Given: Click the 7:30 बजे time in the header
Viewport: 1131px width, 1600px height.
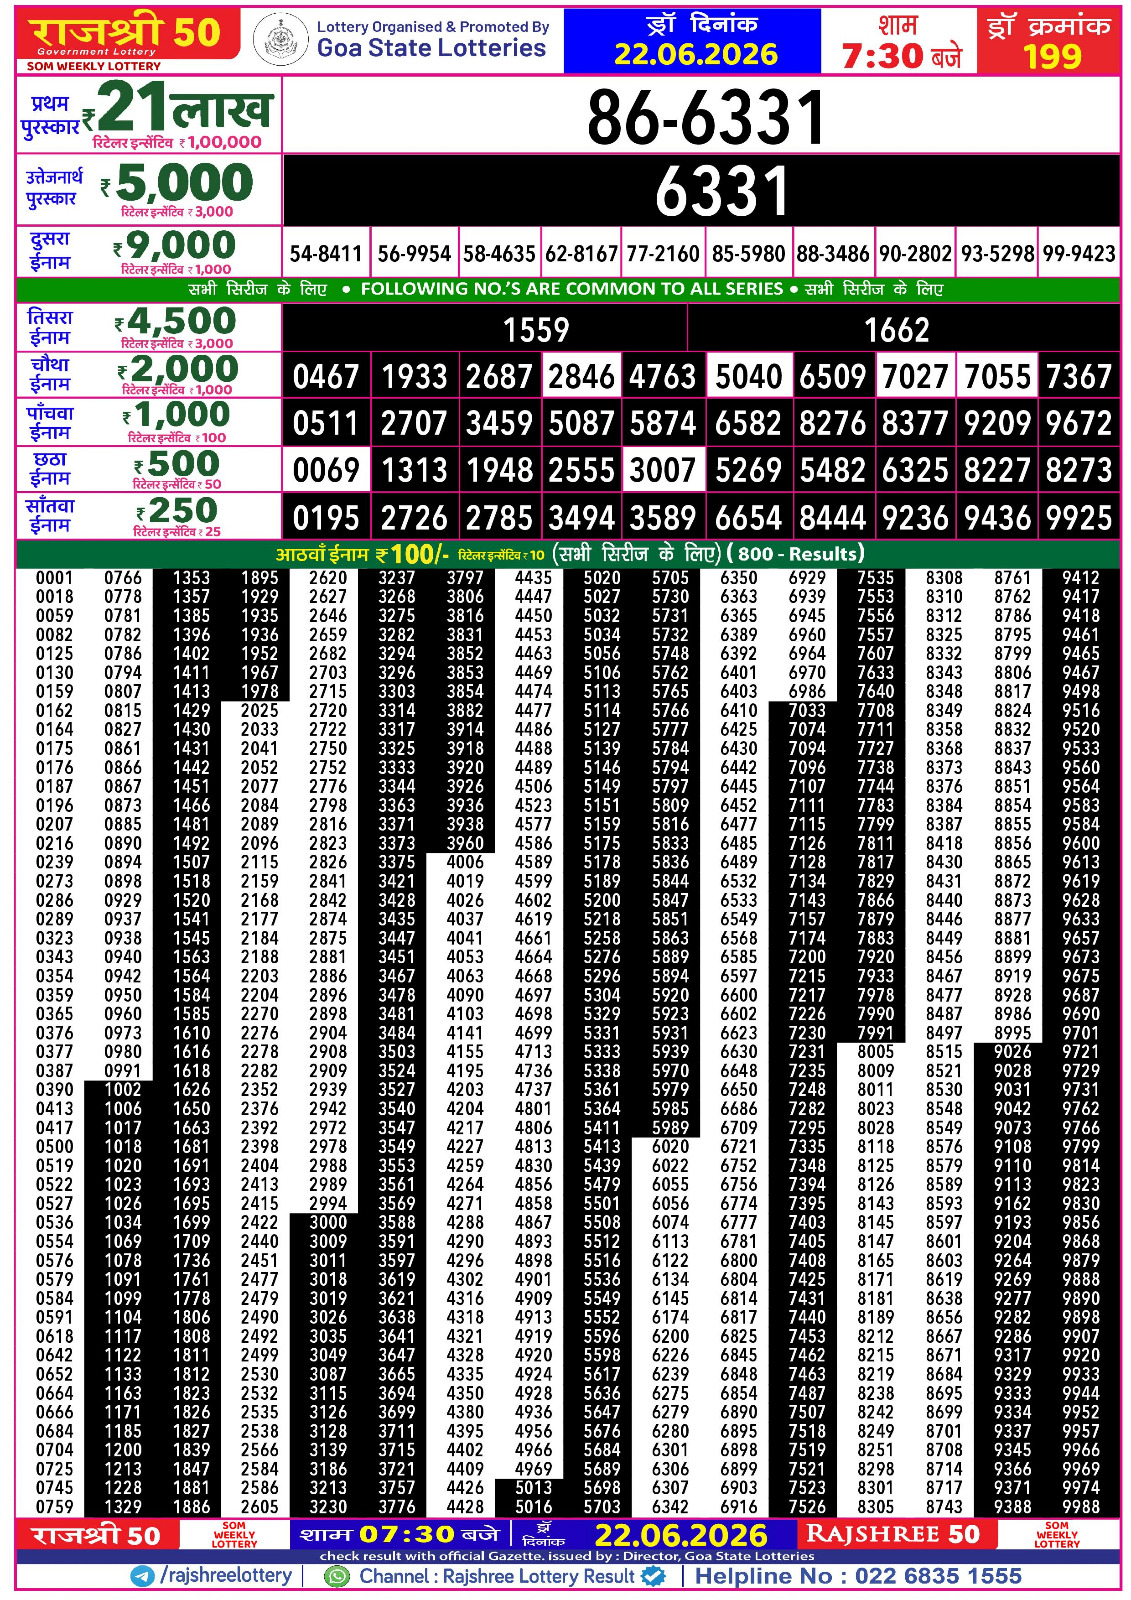Looking at the screenshot, I should tap(901, 56).
